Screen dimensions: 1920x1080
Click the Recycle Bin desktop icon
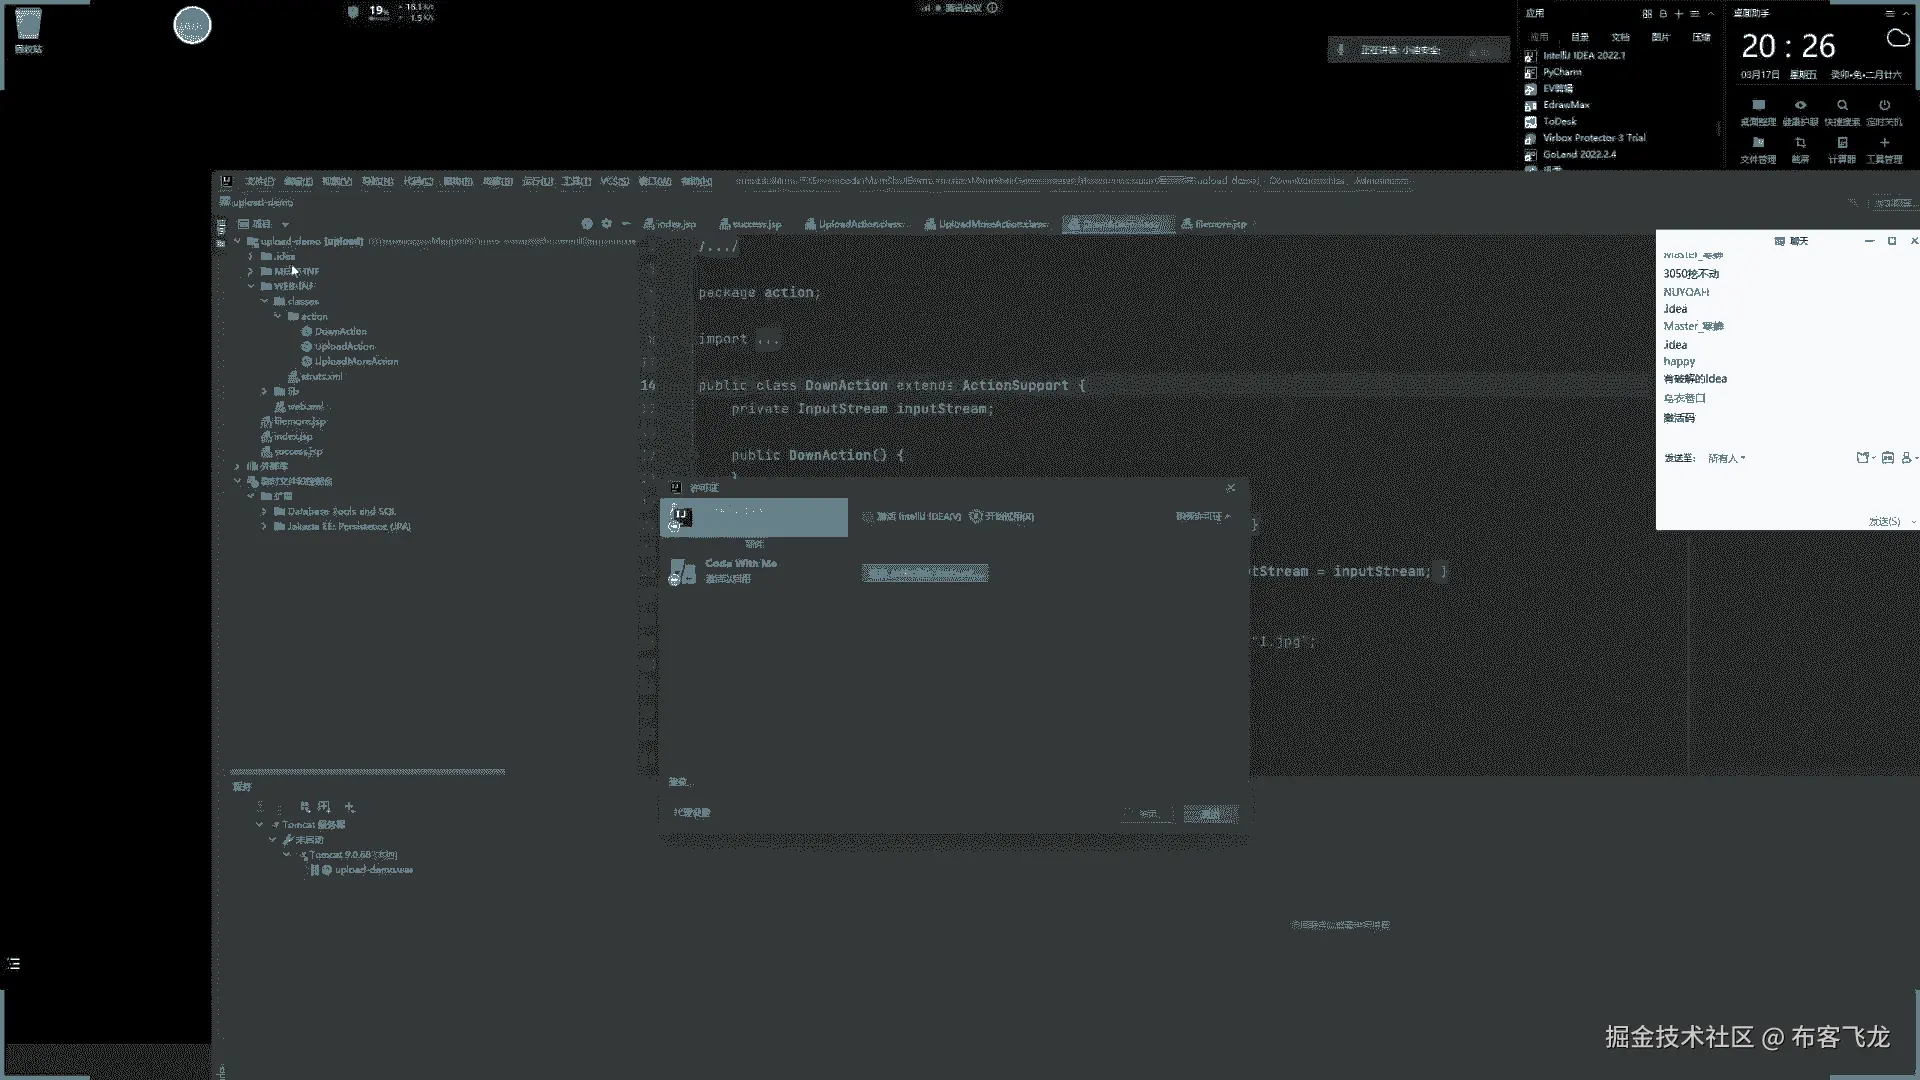click(28, 27)
